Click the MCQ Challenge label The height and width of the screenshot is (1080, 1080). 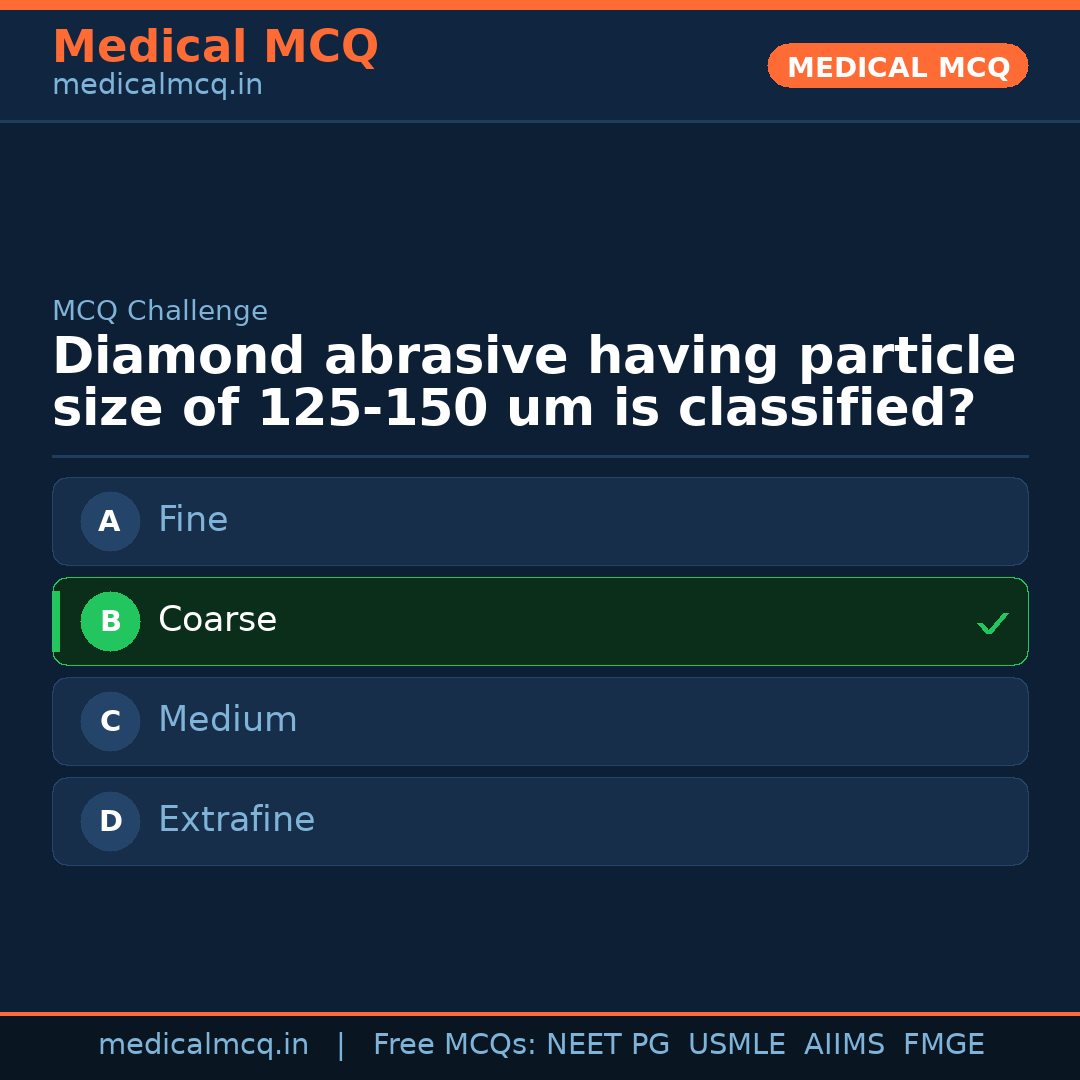[160, 312]
